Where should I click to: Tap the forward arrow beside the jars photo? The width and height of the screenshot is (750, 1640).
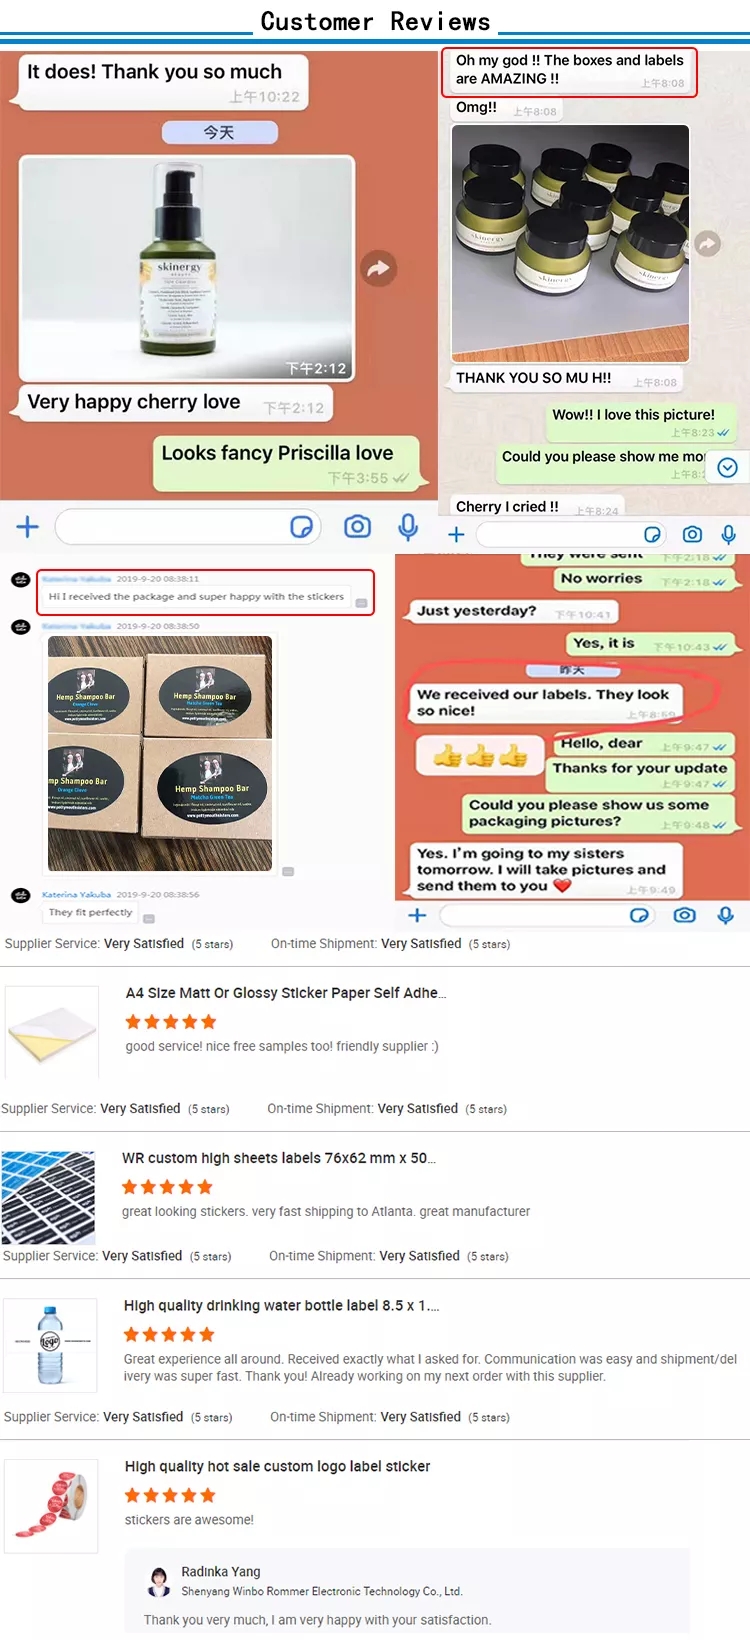(x=708, y=243)
